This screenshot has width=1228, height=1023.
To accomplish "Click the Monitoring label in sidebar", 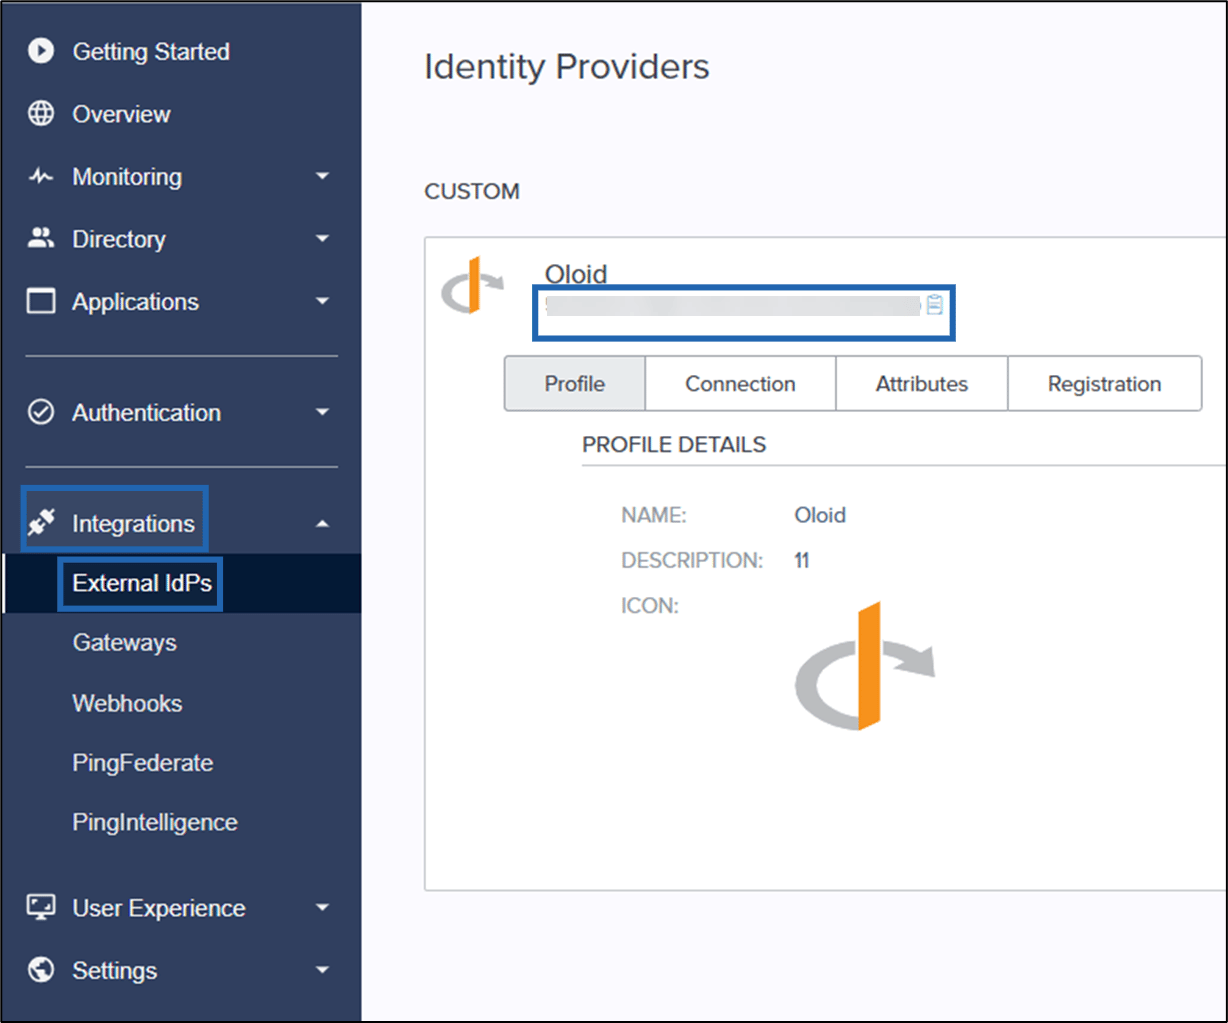I will point(127,177).
